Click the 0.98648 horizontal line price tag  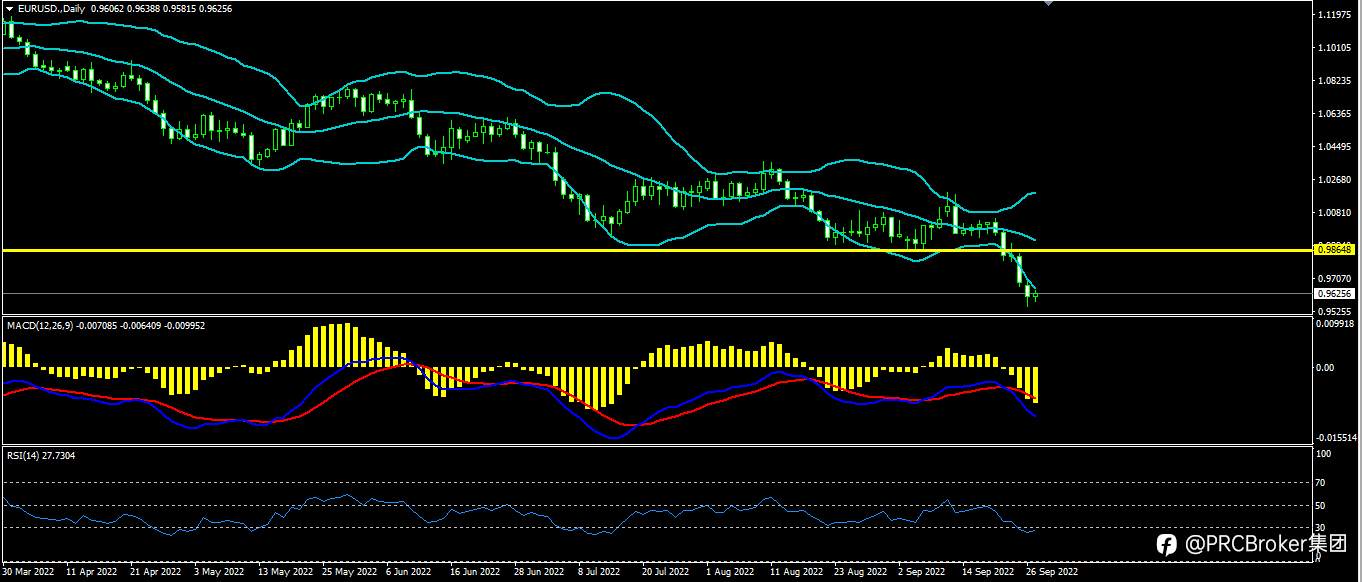point(1334,249)
